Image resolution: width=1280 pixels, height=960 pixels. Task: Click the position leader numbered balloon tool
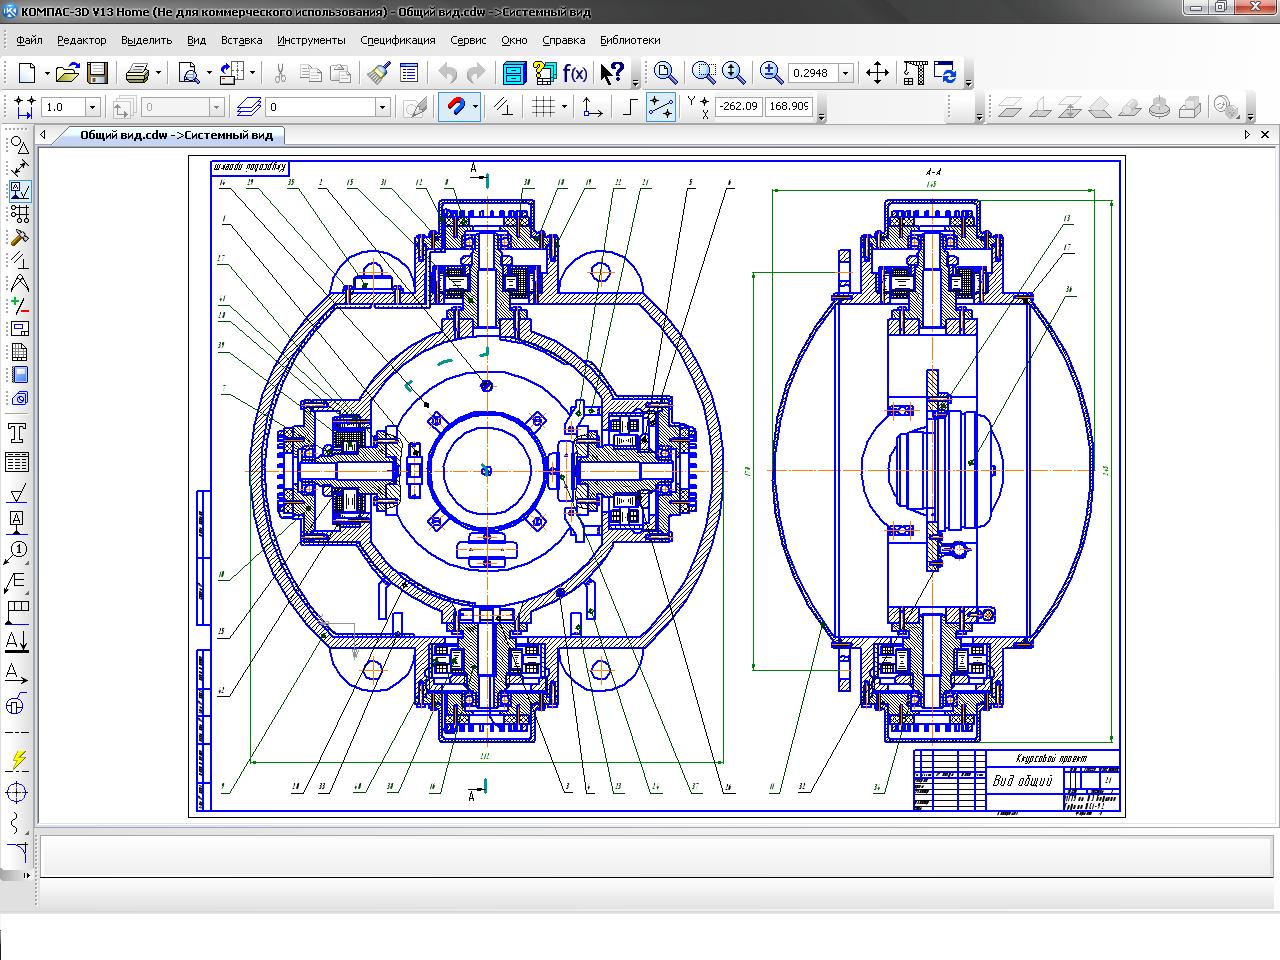tap(18, 551)
